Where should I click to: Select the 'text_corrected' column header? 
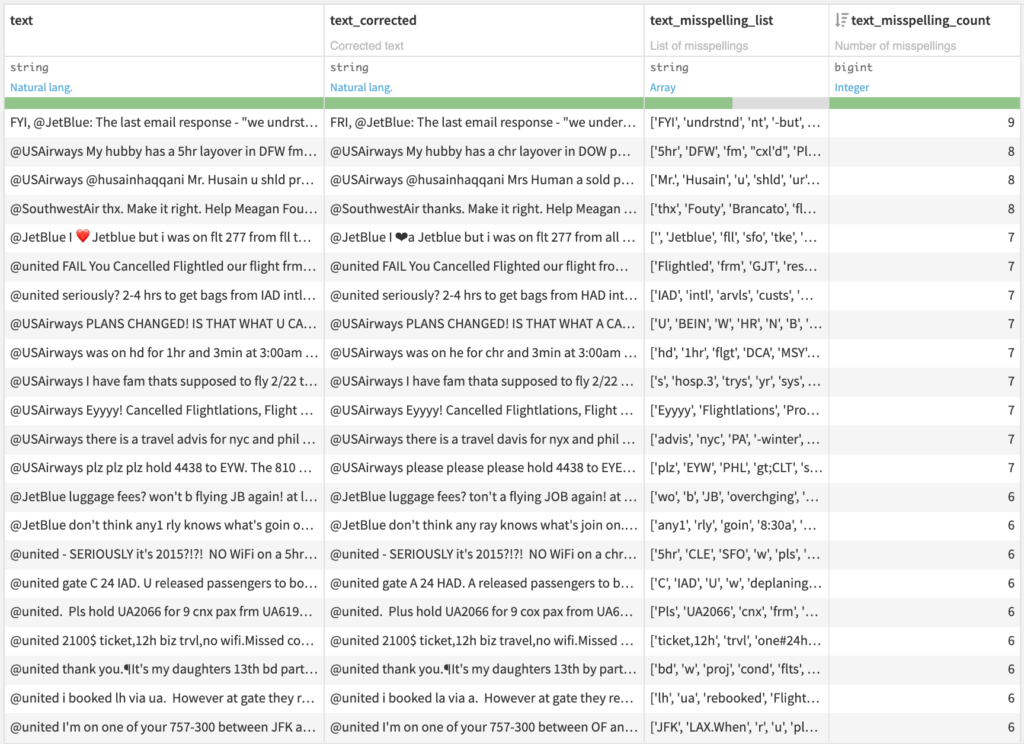coord(373,20)
